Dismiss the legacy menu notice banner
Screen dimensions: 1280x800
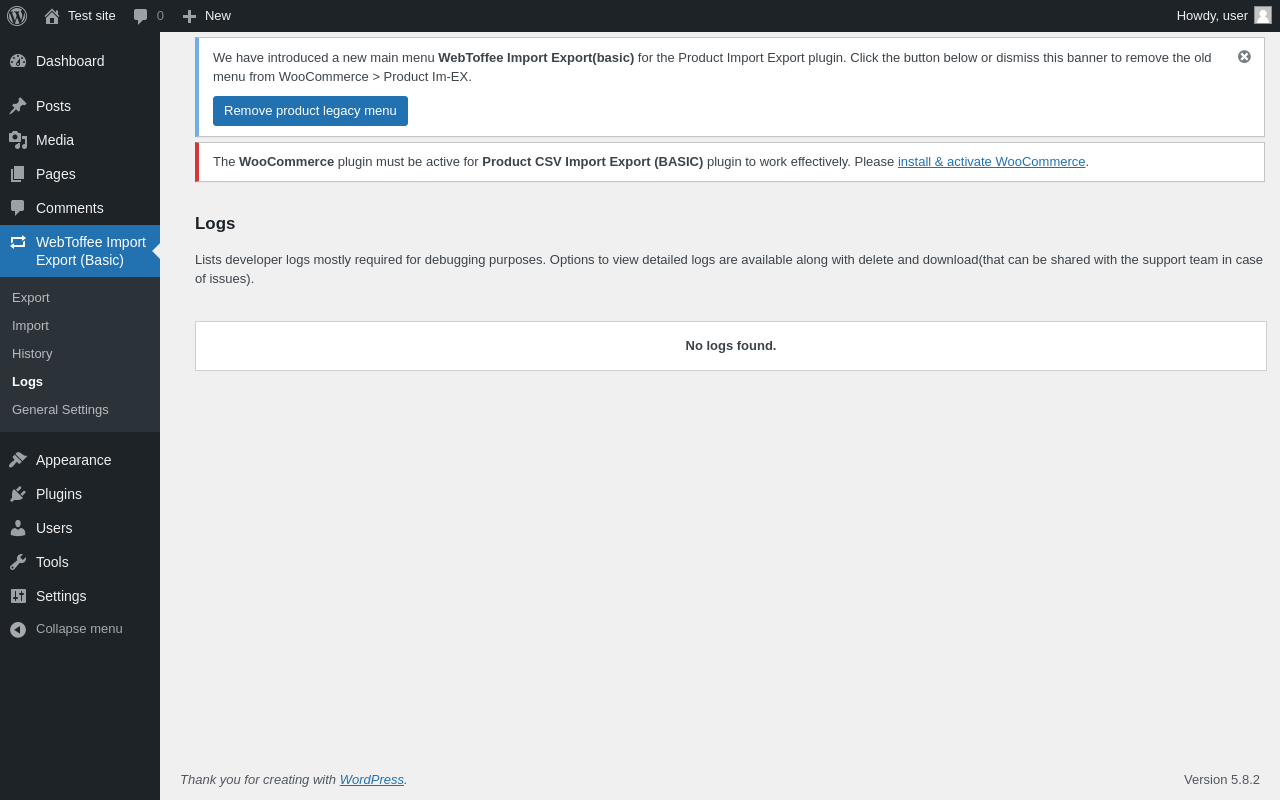click(1244, 57)
